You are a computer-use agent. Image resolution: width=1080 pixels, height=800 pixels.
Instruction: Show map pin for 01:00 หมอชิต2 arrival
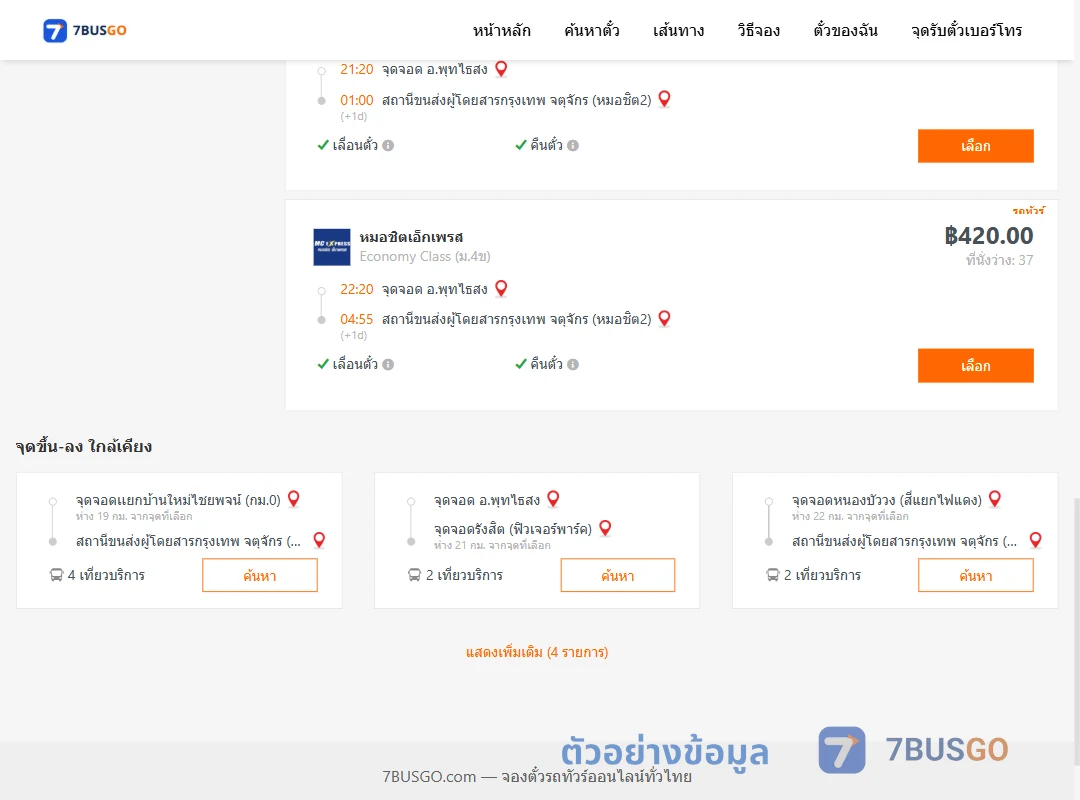(665, 99)
